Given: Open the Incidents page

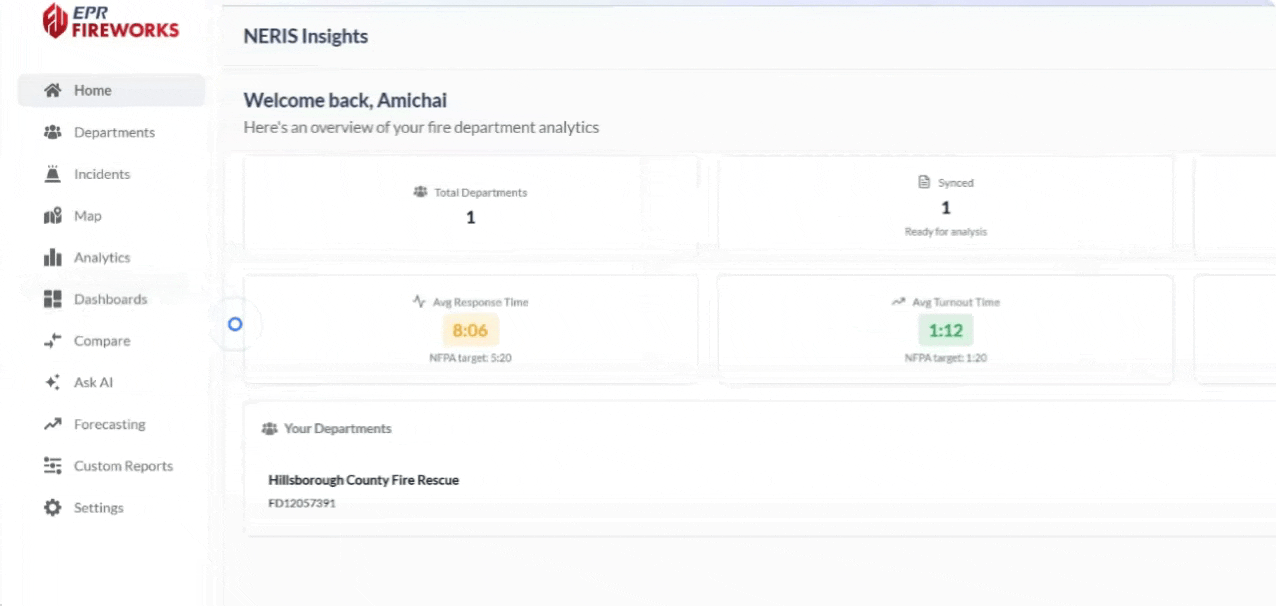Looking at the screenshot, I should pos(111,174).
